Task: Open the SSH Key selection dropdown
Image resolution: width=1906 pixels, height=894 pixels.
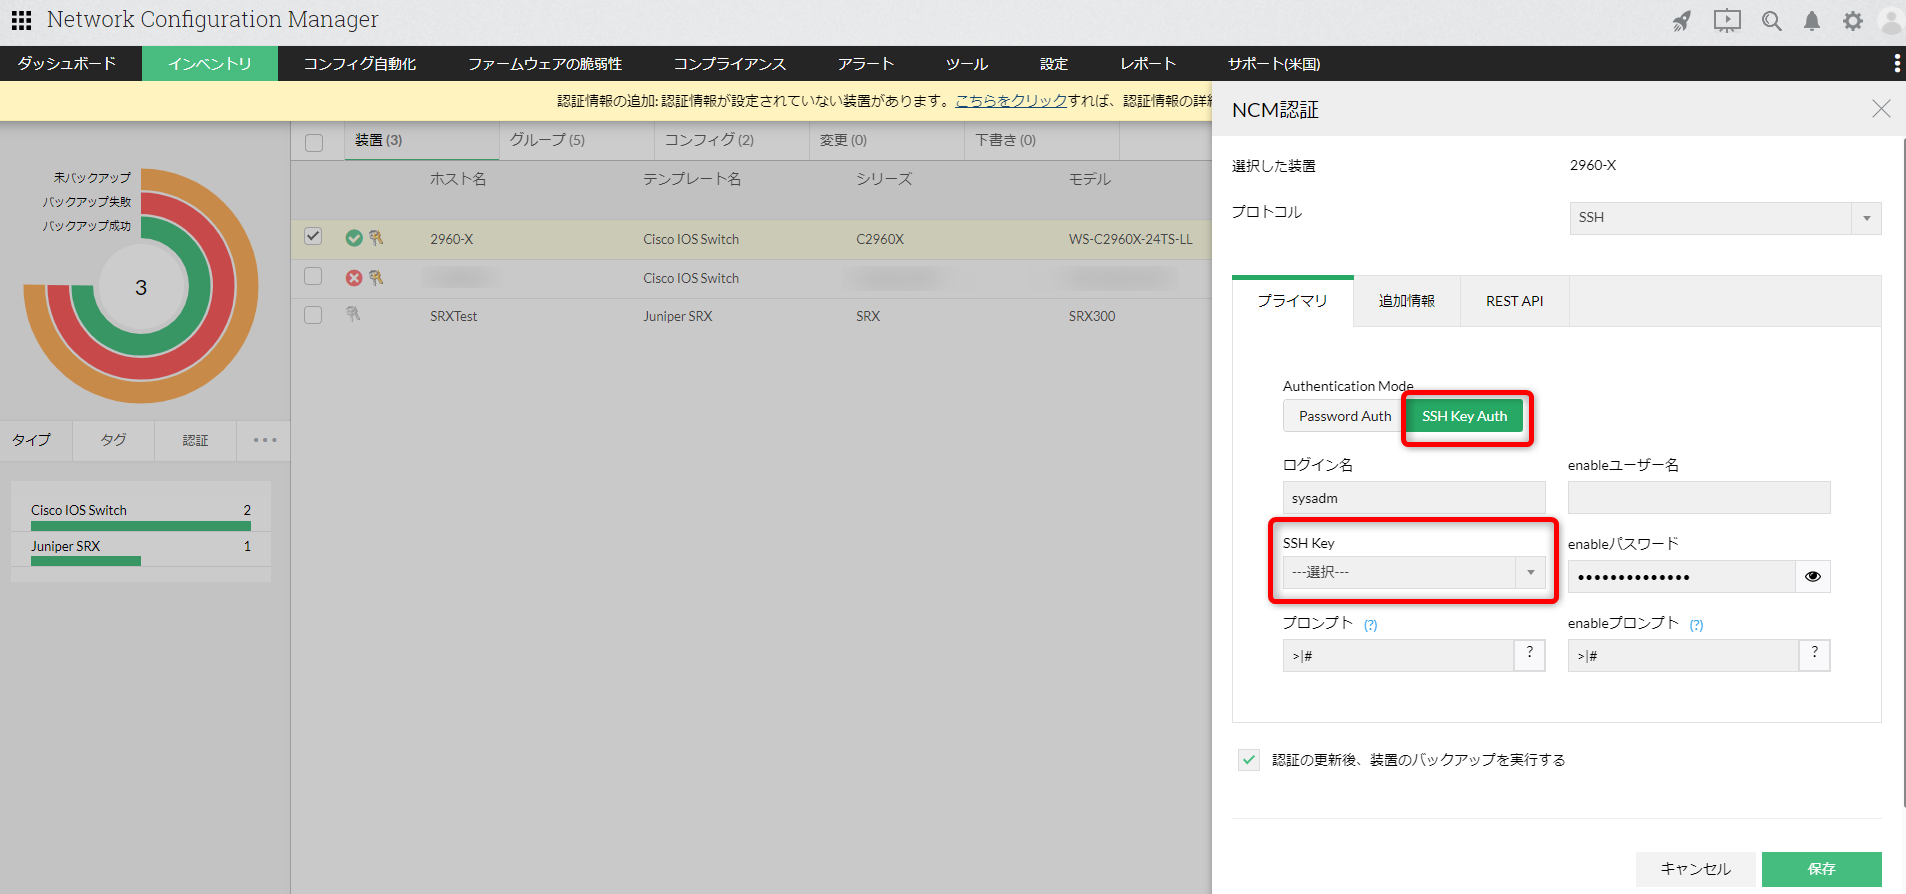Action: pos(1530,572)
